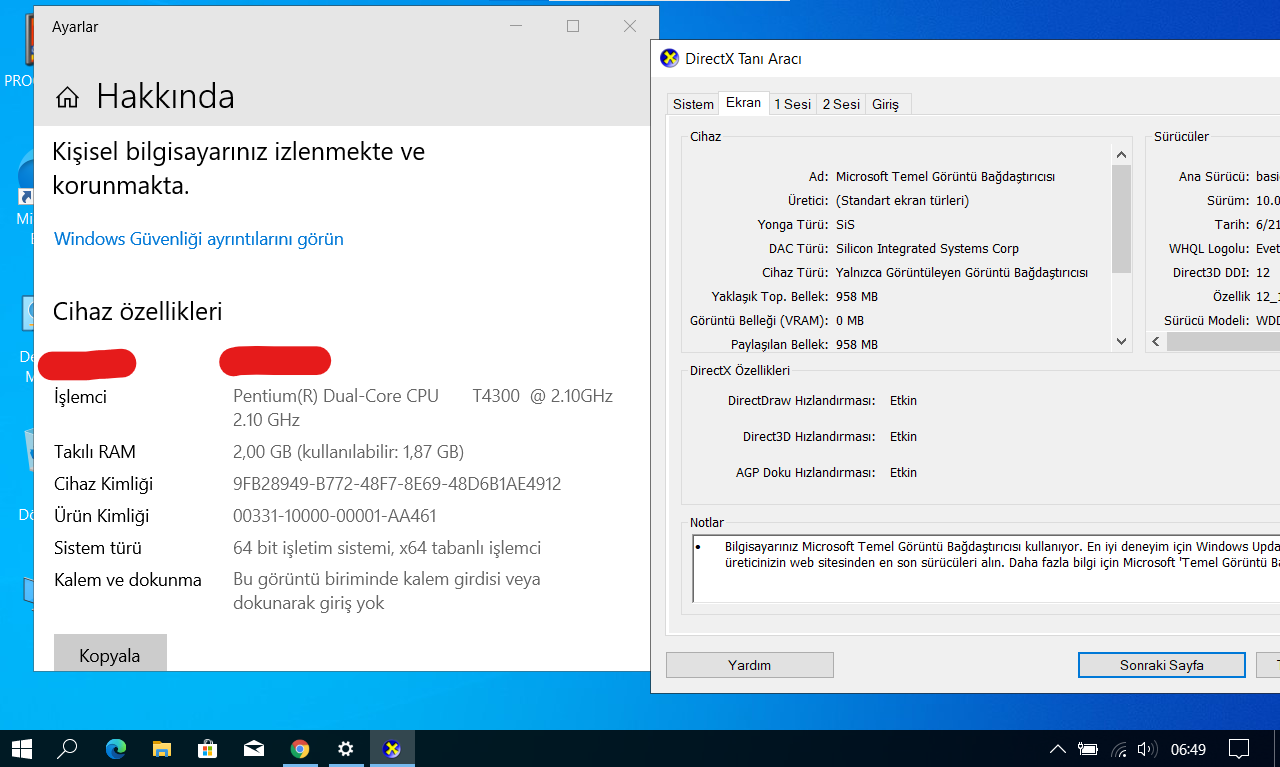This screenshot has height=767, width=1280.
Task: Click Direct3D Hızlandırması Etkin value
Action: click(903, 437)
